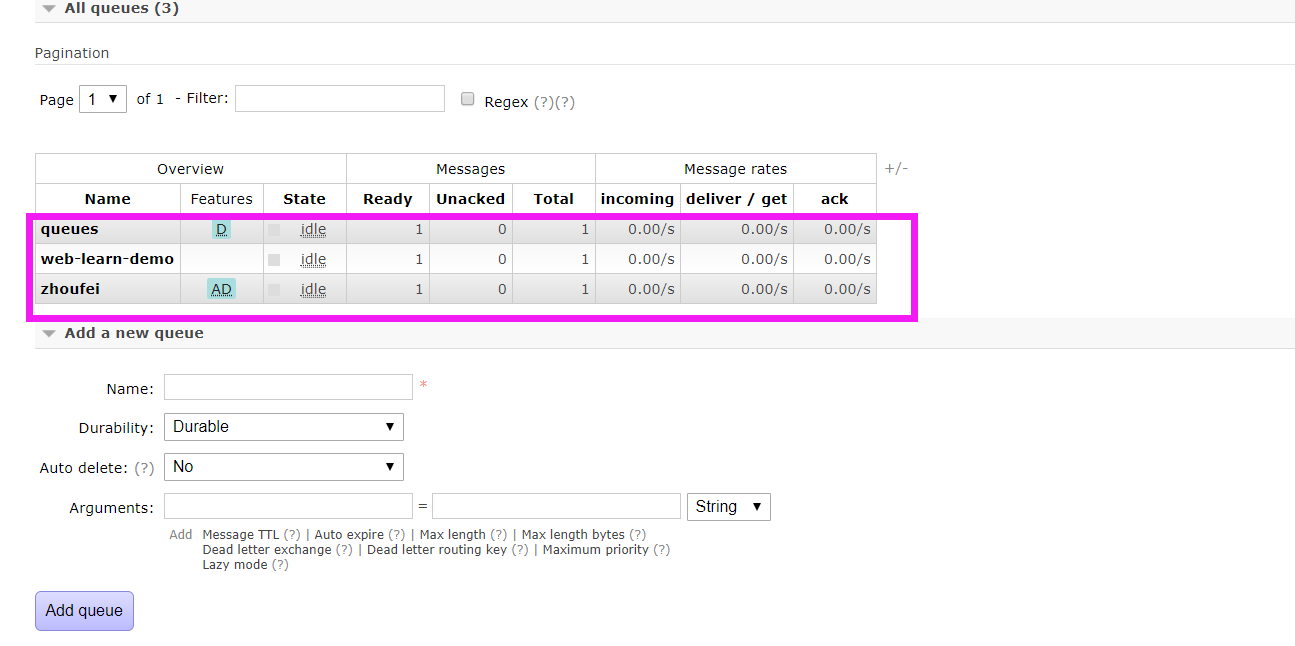Sort by the ack rate header
The image size is (1295, 646).
834,199
